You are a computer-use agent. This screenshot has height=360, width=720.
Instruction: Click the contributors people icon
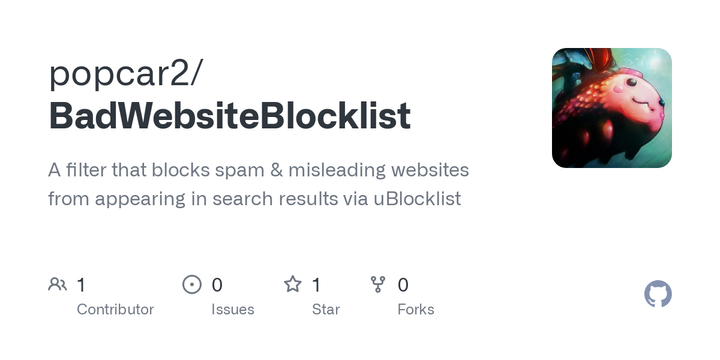pos(57,285)
